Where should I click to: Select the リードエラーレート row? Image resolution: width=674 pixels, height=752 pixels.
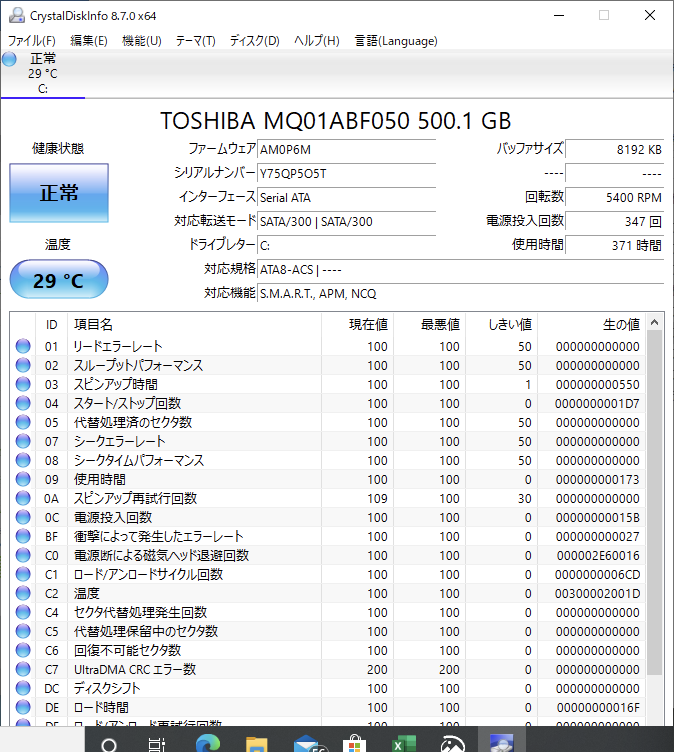pos(328,346)
